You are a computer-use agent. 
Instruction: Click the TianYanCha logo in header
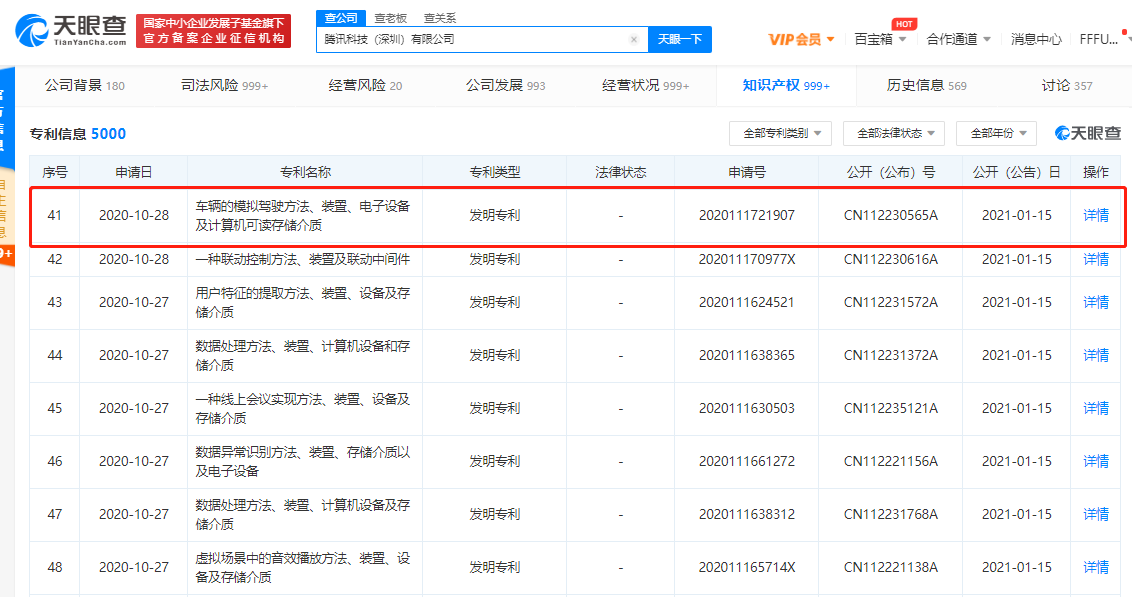[x=70, y=31]
